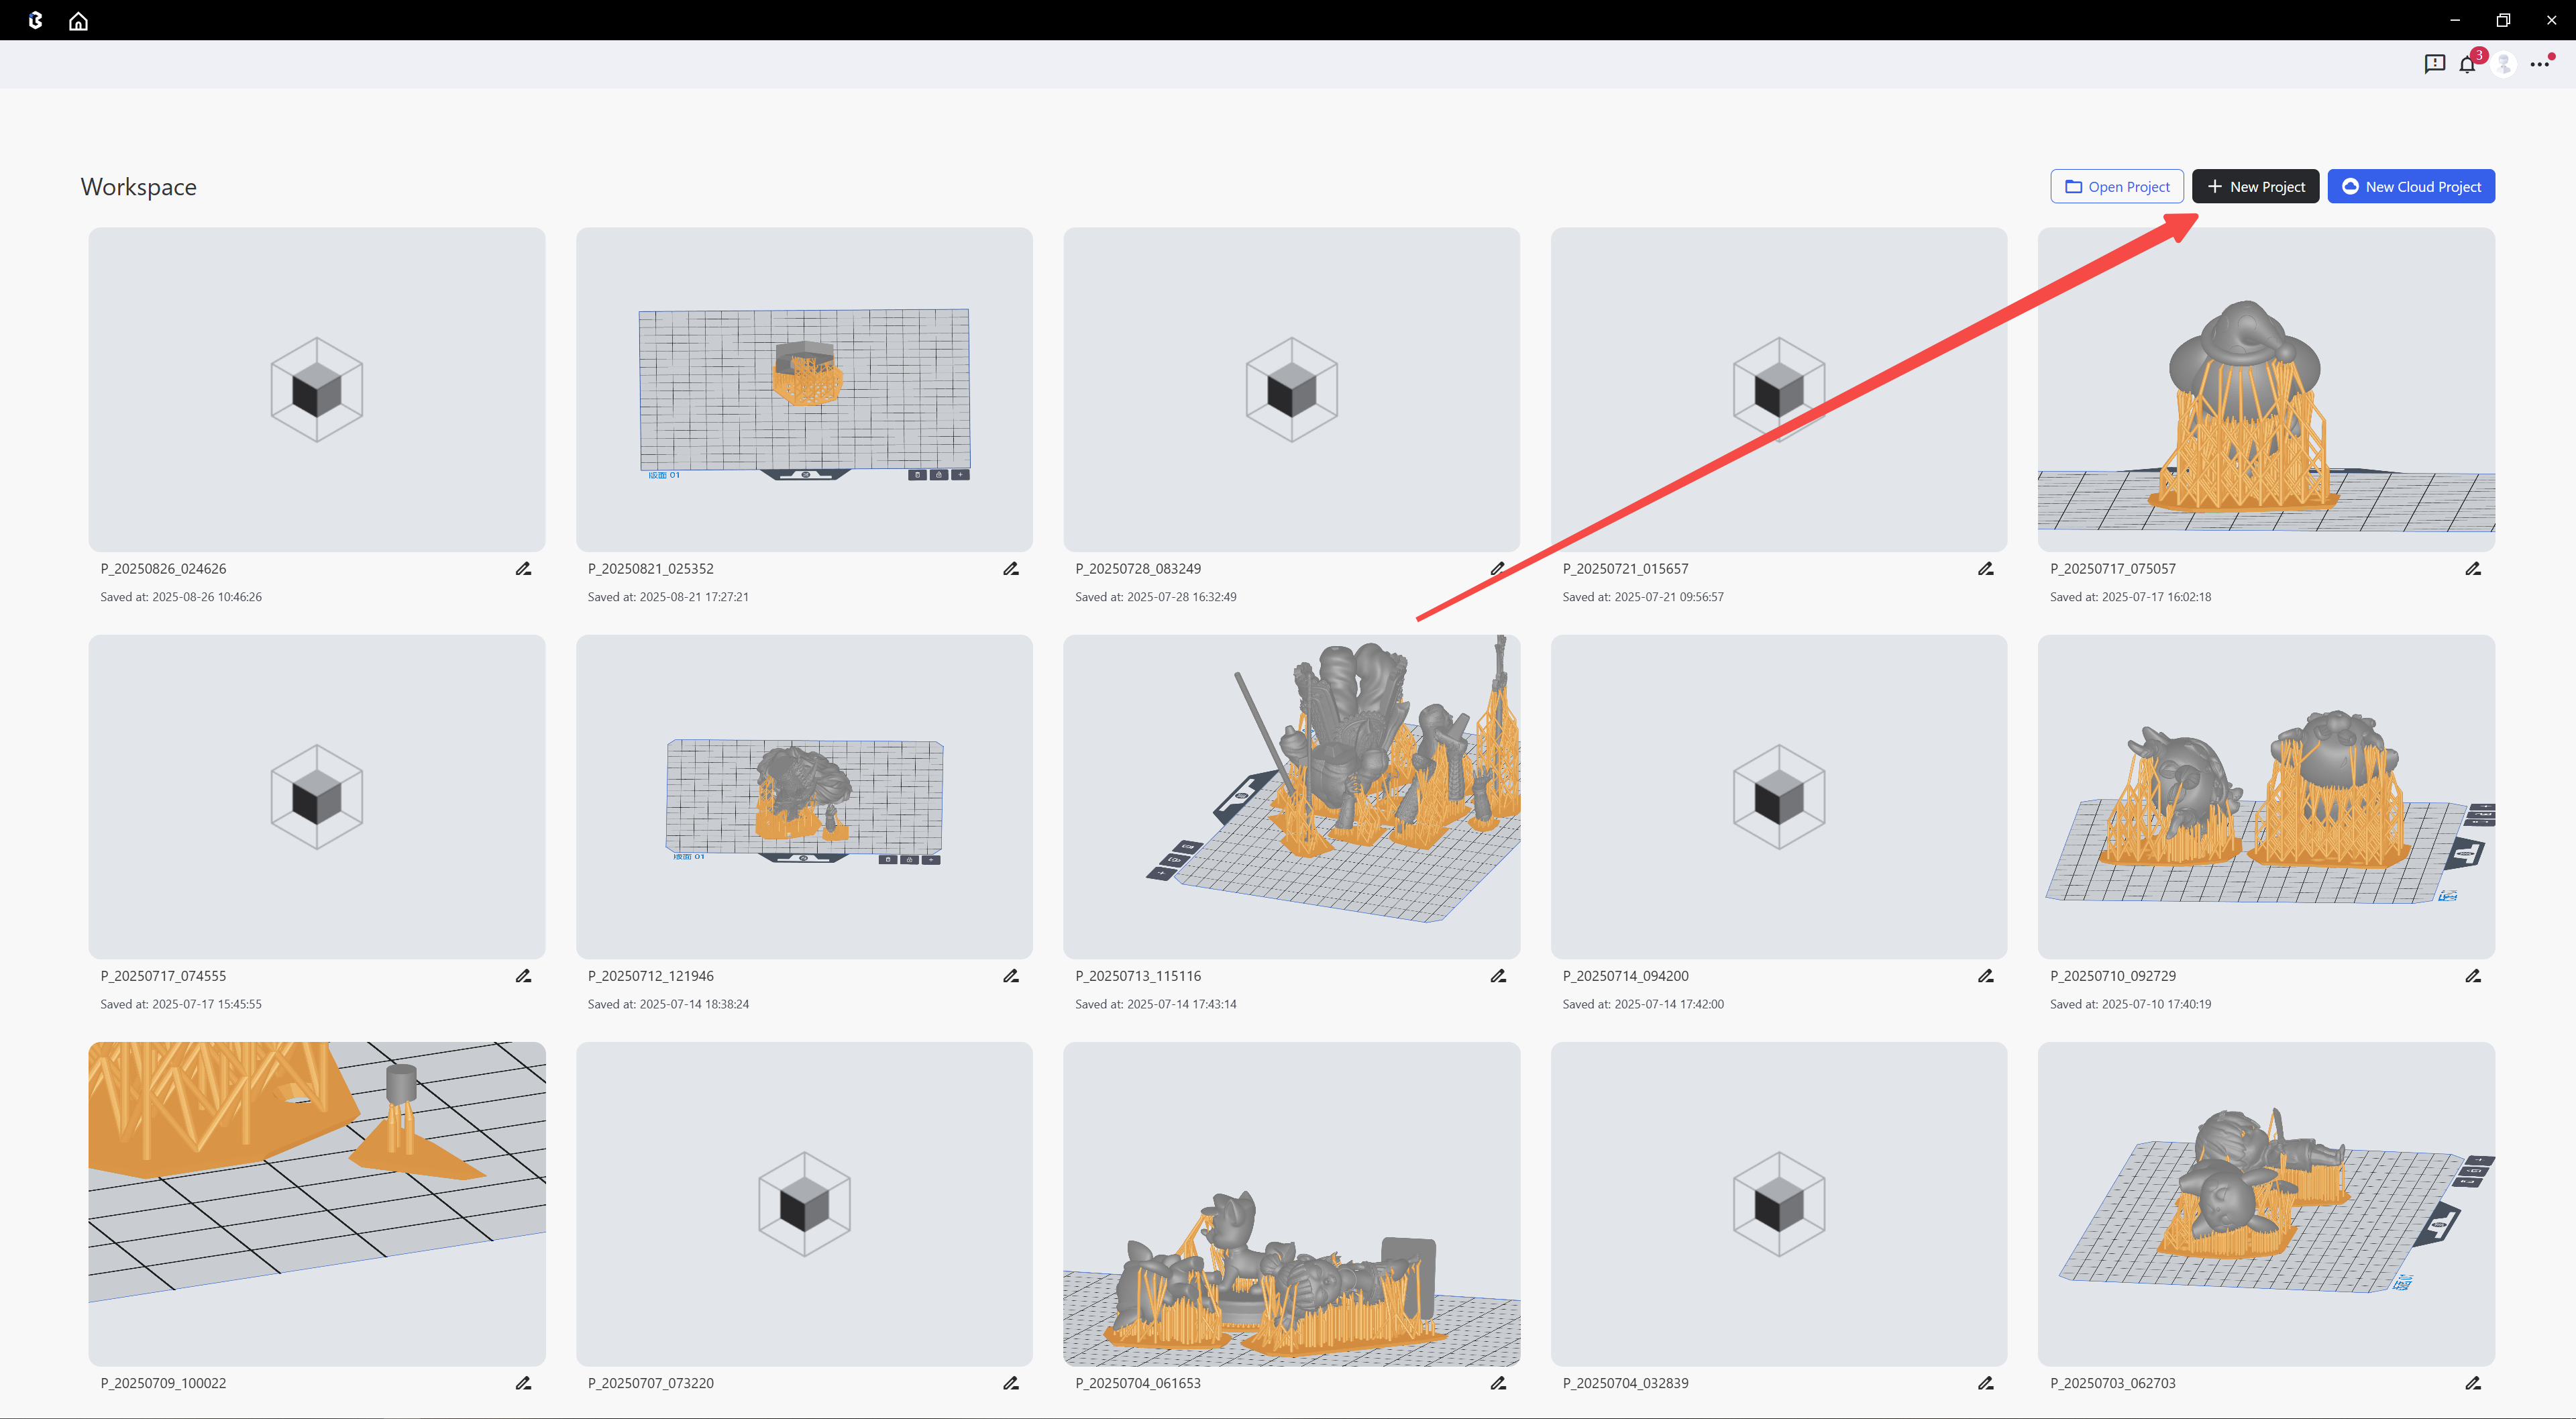Rename project P_20250826_024626 via pencil icon
2576x1419 pixels.
point(523,569)
